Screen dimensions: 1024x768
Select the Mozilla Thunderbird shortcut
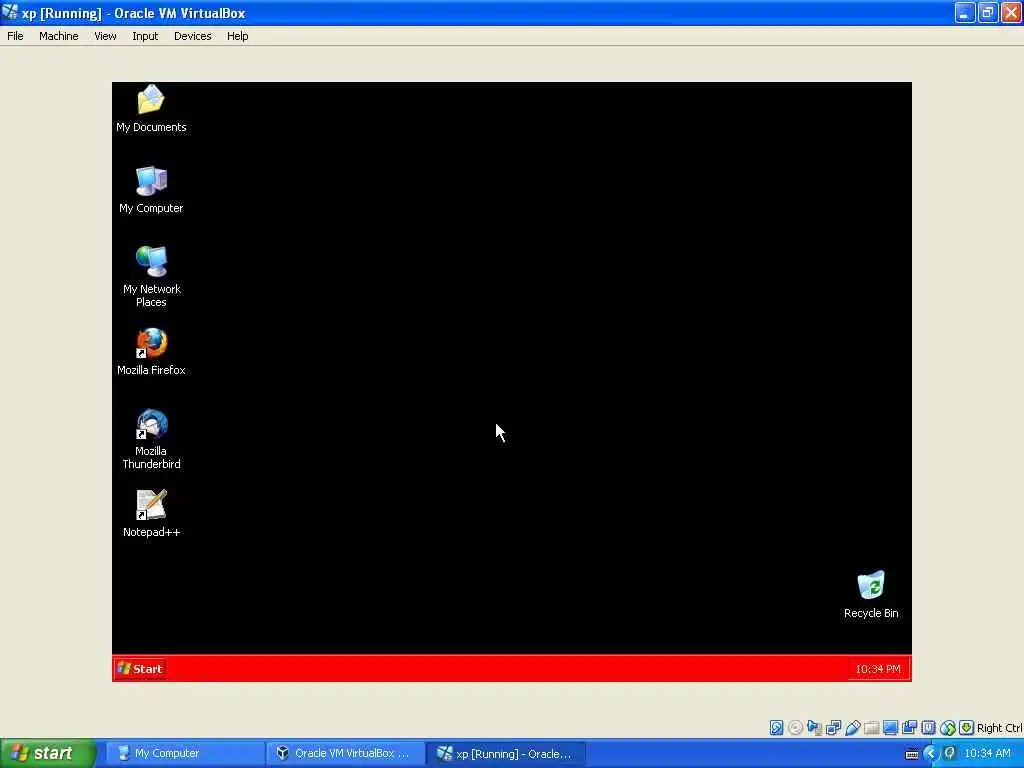pos(151,439)
